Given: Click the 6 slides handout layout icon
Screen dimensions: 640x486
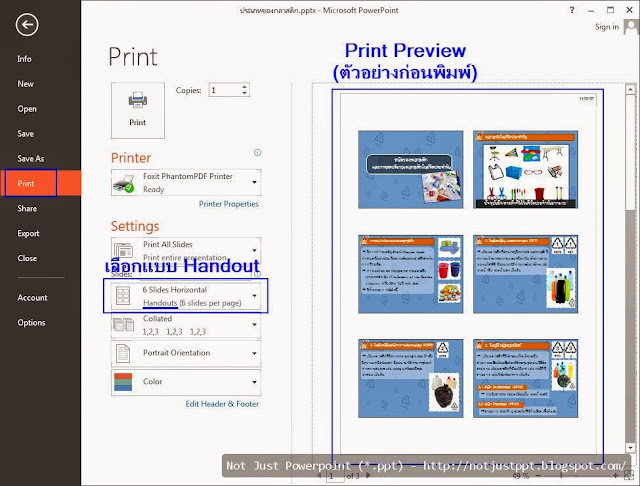Looking at the screenshot, I should [123, 296].
